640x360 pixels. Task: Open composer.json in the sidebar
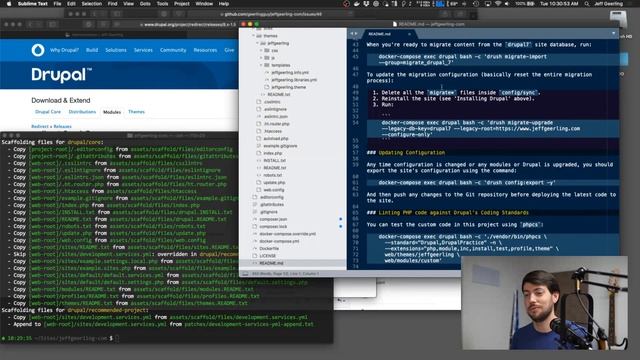273,220
